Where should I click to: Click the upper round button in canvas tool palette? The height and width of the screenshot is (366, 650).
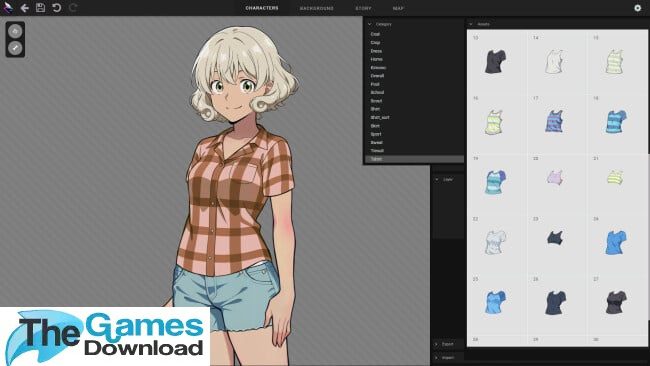point(15,31)
